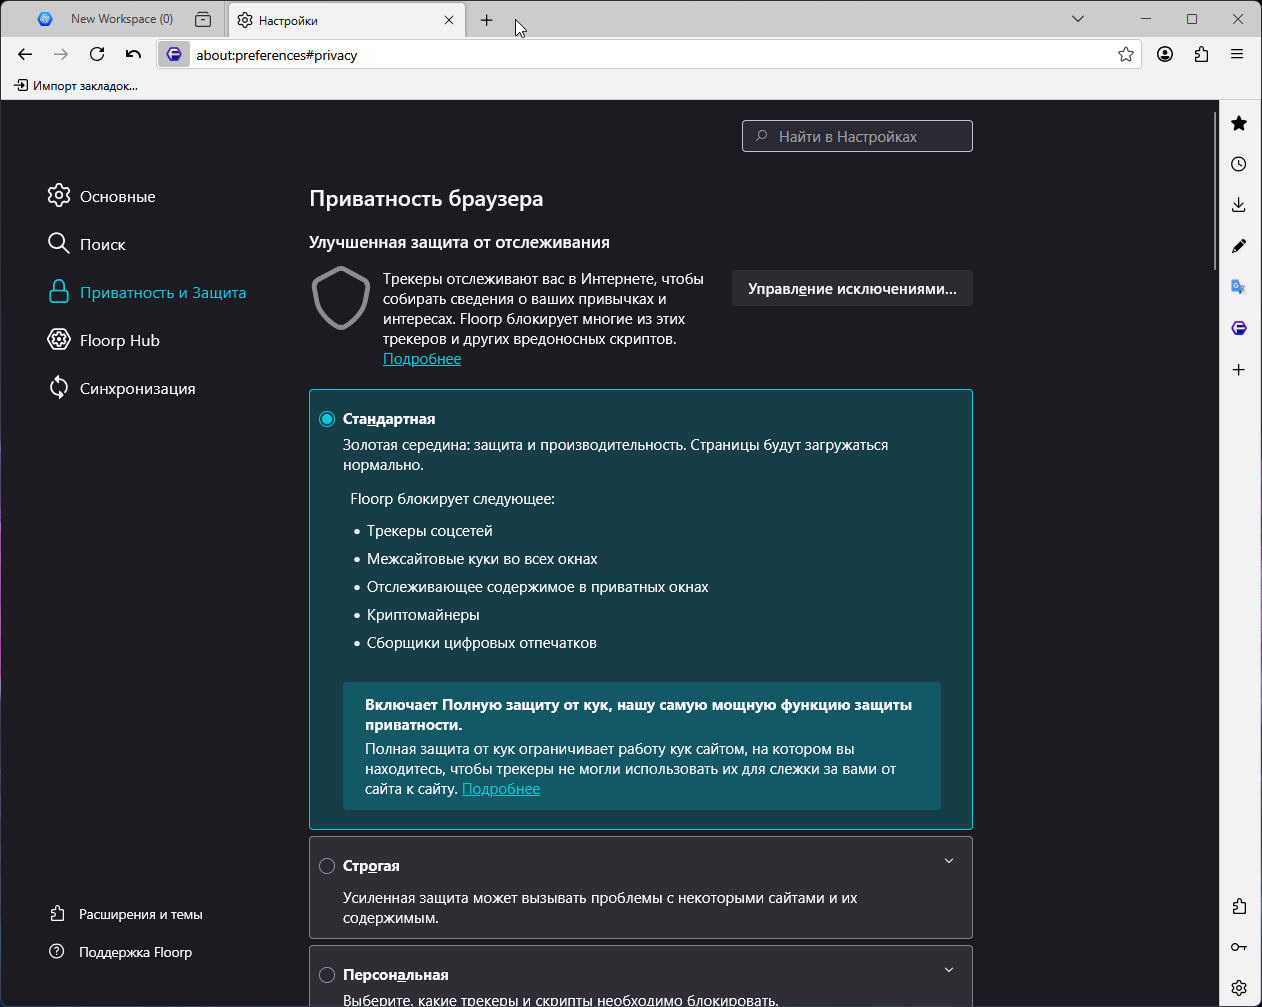Select the Персональная protection radio button

coord(327,975)
